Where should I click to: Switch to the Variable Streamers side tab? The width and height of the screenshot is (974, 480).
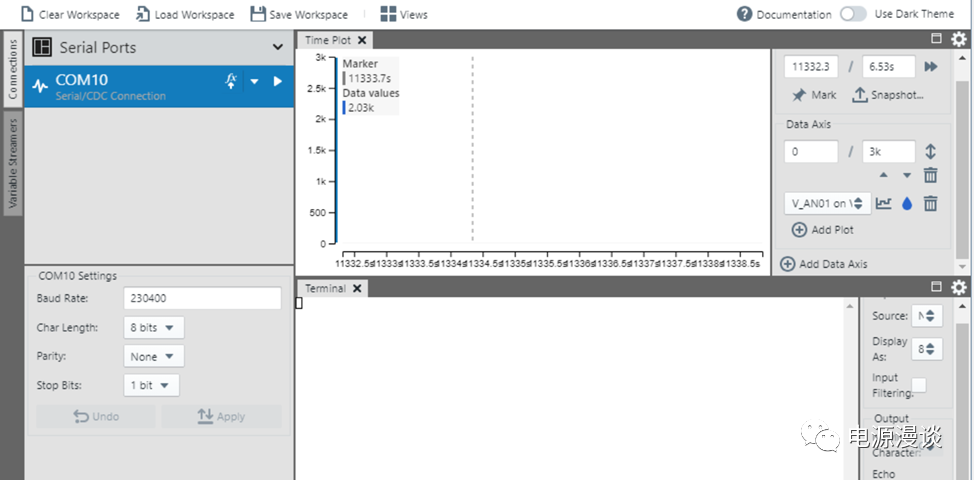[12, 162]
